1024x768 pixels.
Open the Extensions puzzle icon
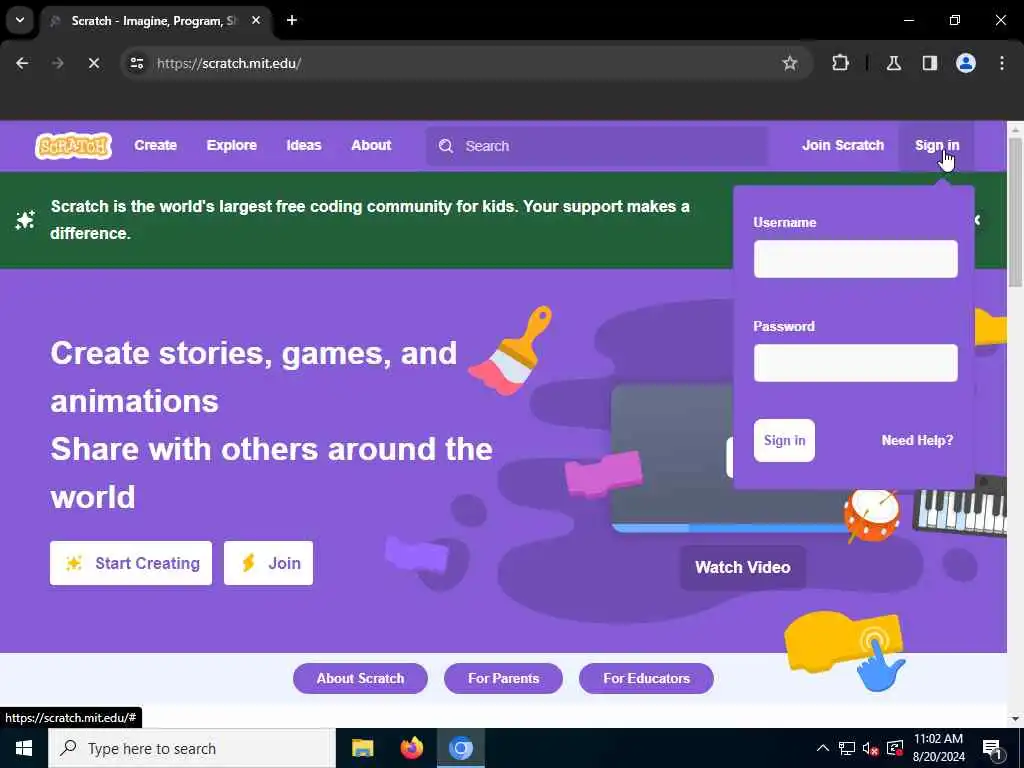[840, 63]
